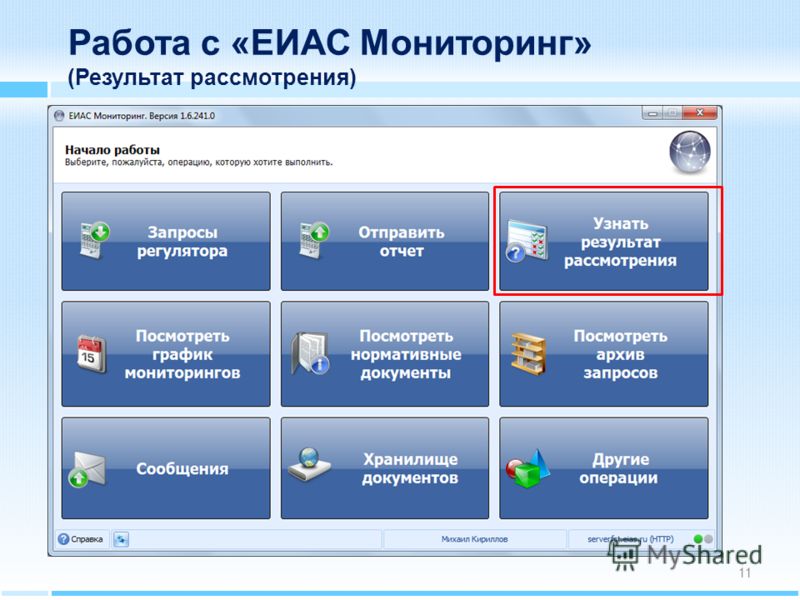Click the download-arrow icon on Запросы регулятора
This screenshot has width=800, height=600.
pyautogui.click(x=95, y=240)
